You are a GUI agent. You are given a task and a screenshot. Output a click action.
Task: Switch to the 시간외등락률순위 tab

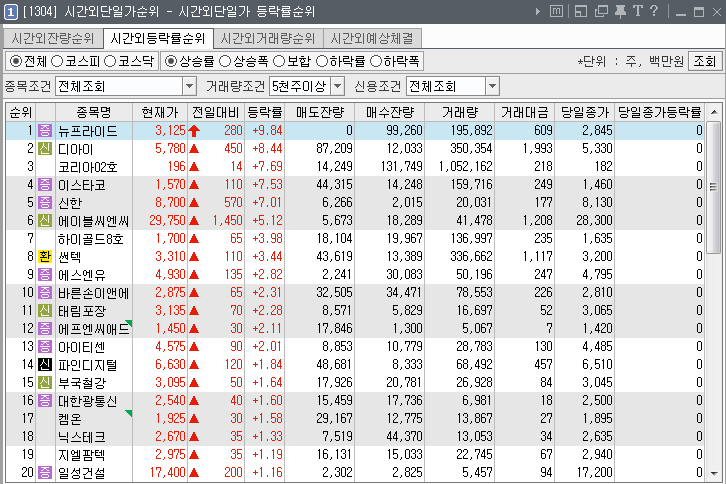[x=158, y=38]
